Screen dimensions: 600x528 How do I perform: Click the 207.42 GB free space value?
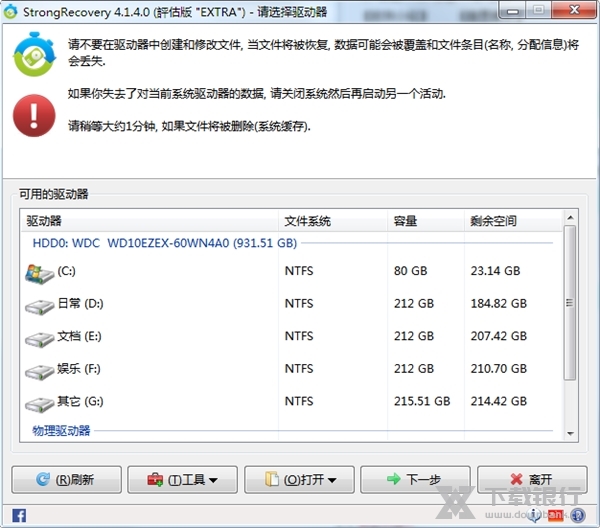click(499, 336)
